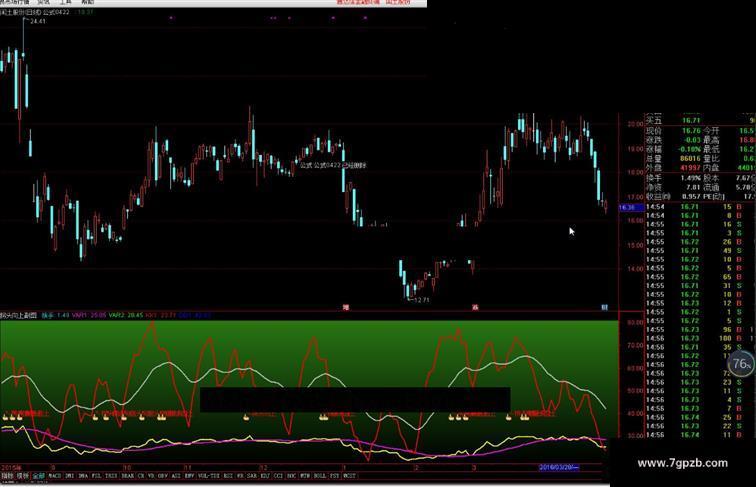The height and width of the screenshot is (487, 756).
Task: Click the 最高 label in the quote panel
Action: coord(711,140)
